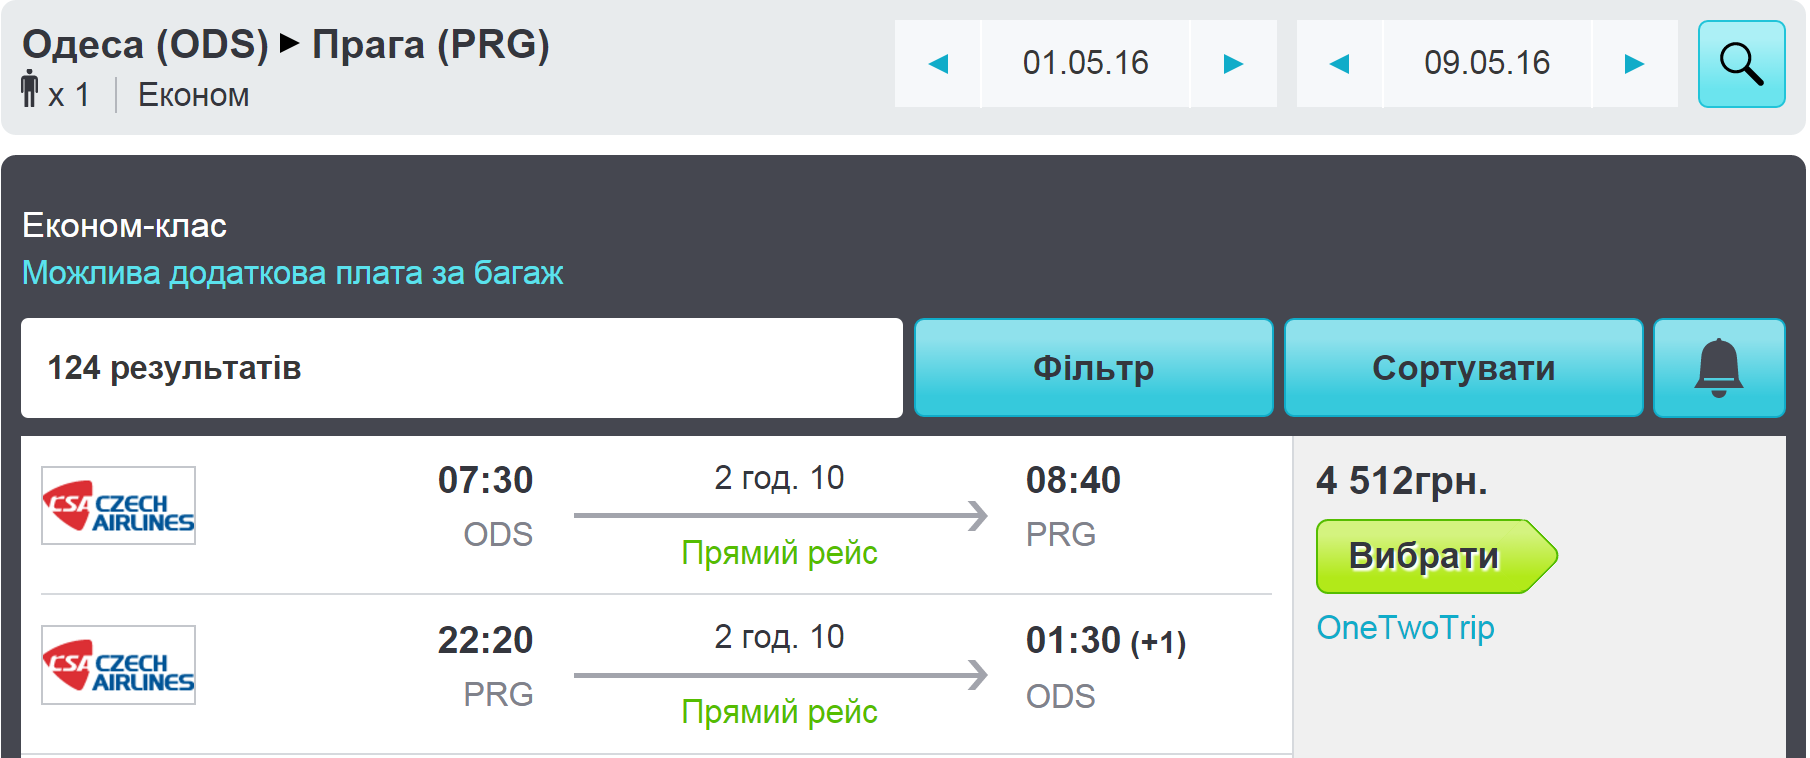Click Czech Airlines logo on outbound flight
Image resolution: width=1810 pixels, height=758 pixels.
point(118,506)
